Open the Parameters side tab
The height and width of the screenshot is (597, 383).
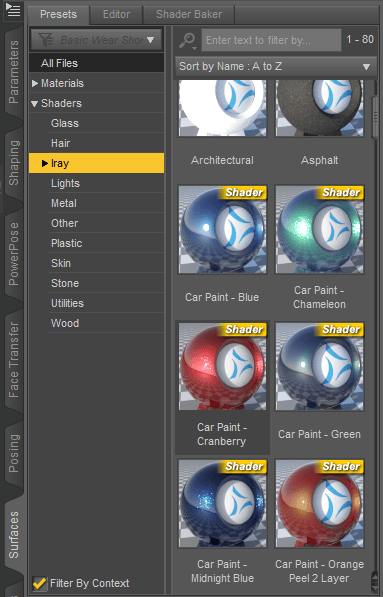click(x=14, y=72)
